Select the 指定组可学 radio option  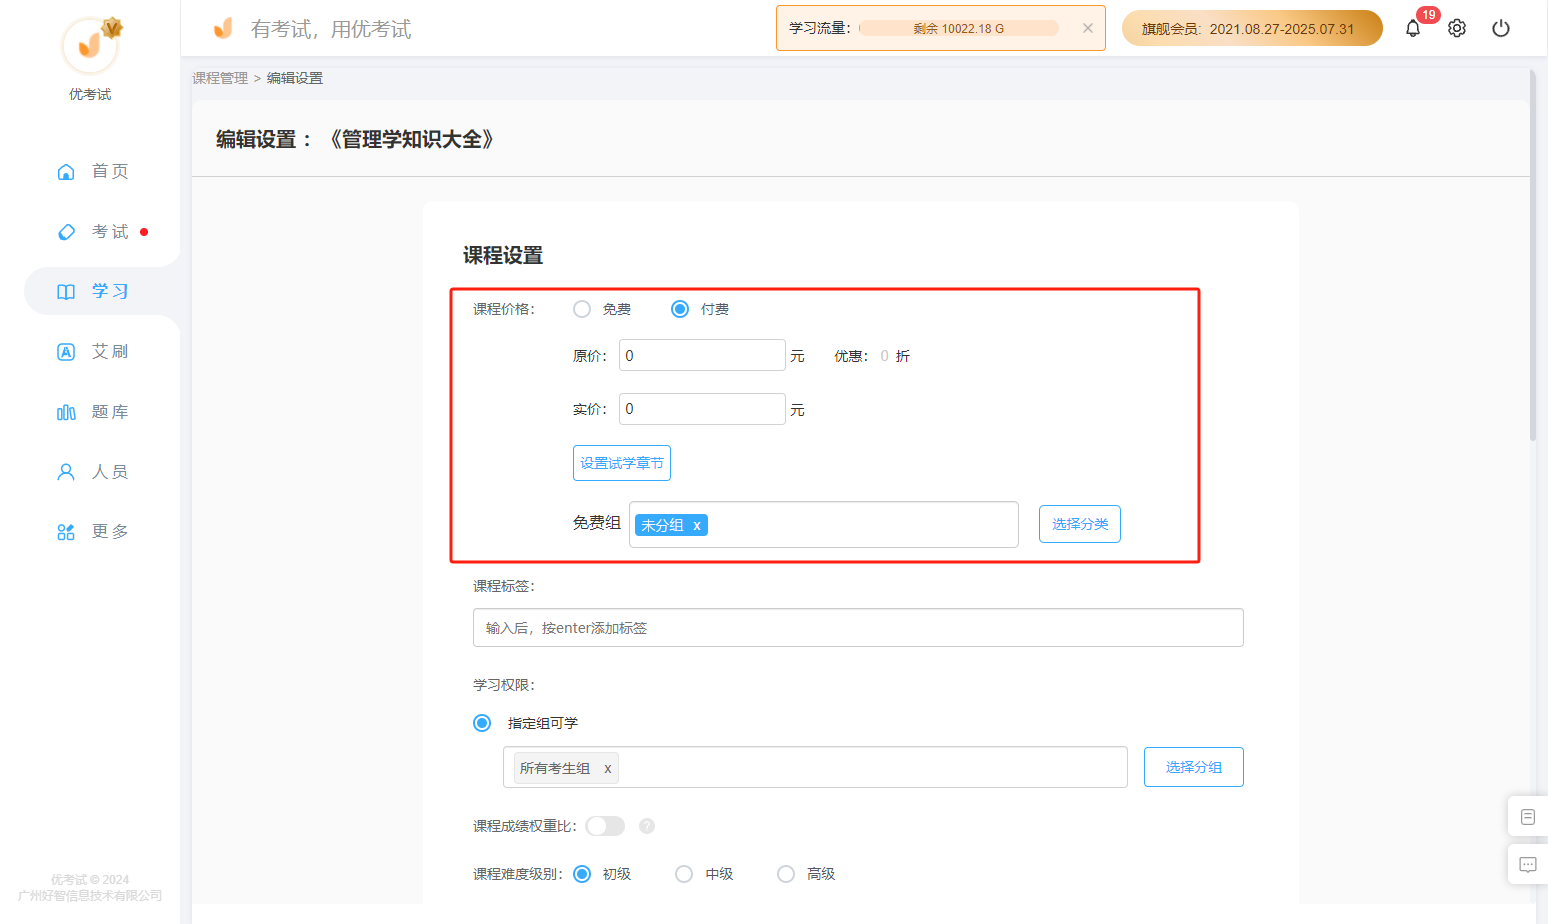tap(482, 723)
